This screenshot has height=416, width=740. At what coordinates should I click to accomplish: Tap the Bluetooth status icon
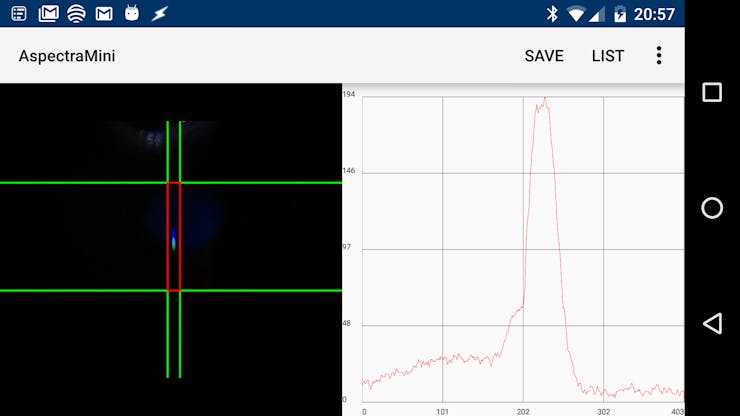coord(552,14)
